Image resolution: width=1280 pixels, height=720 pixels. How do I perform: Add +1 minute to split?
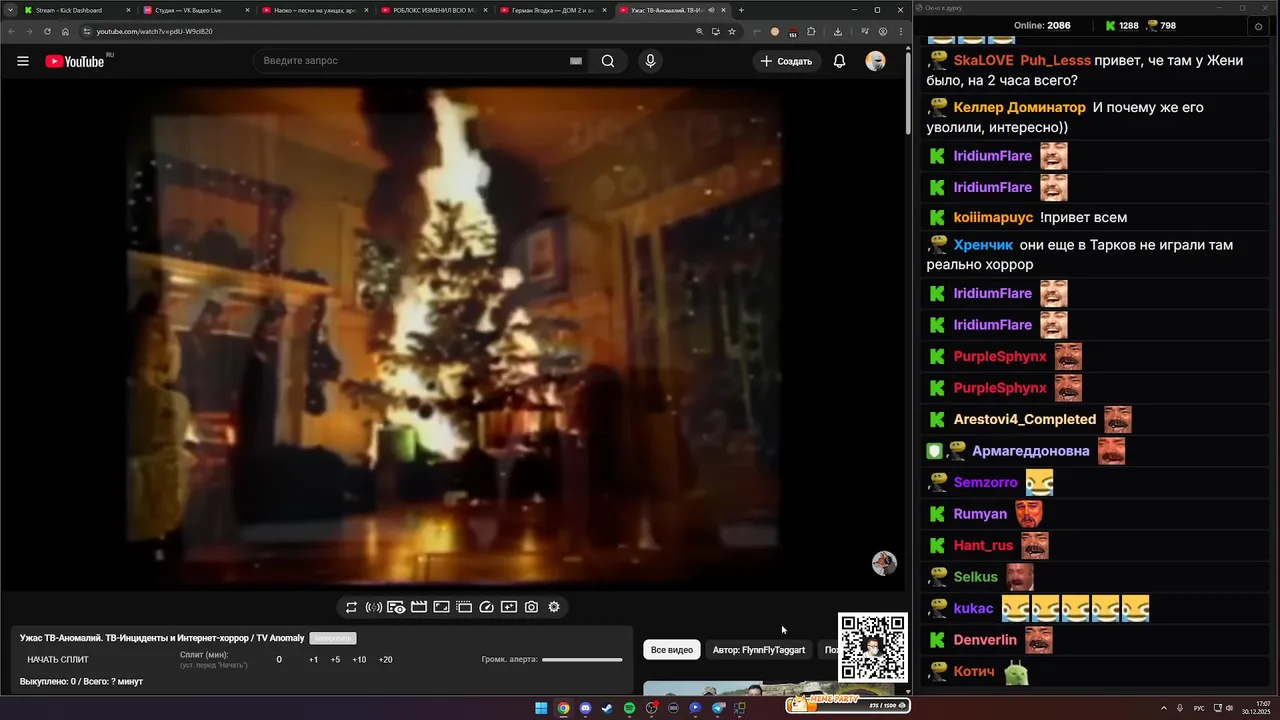(x=313, y=660)
